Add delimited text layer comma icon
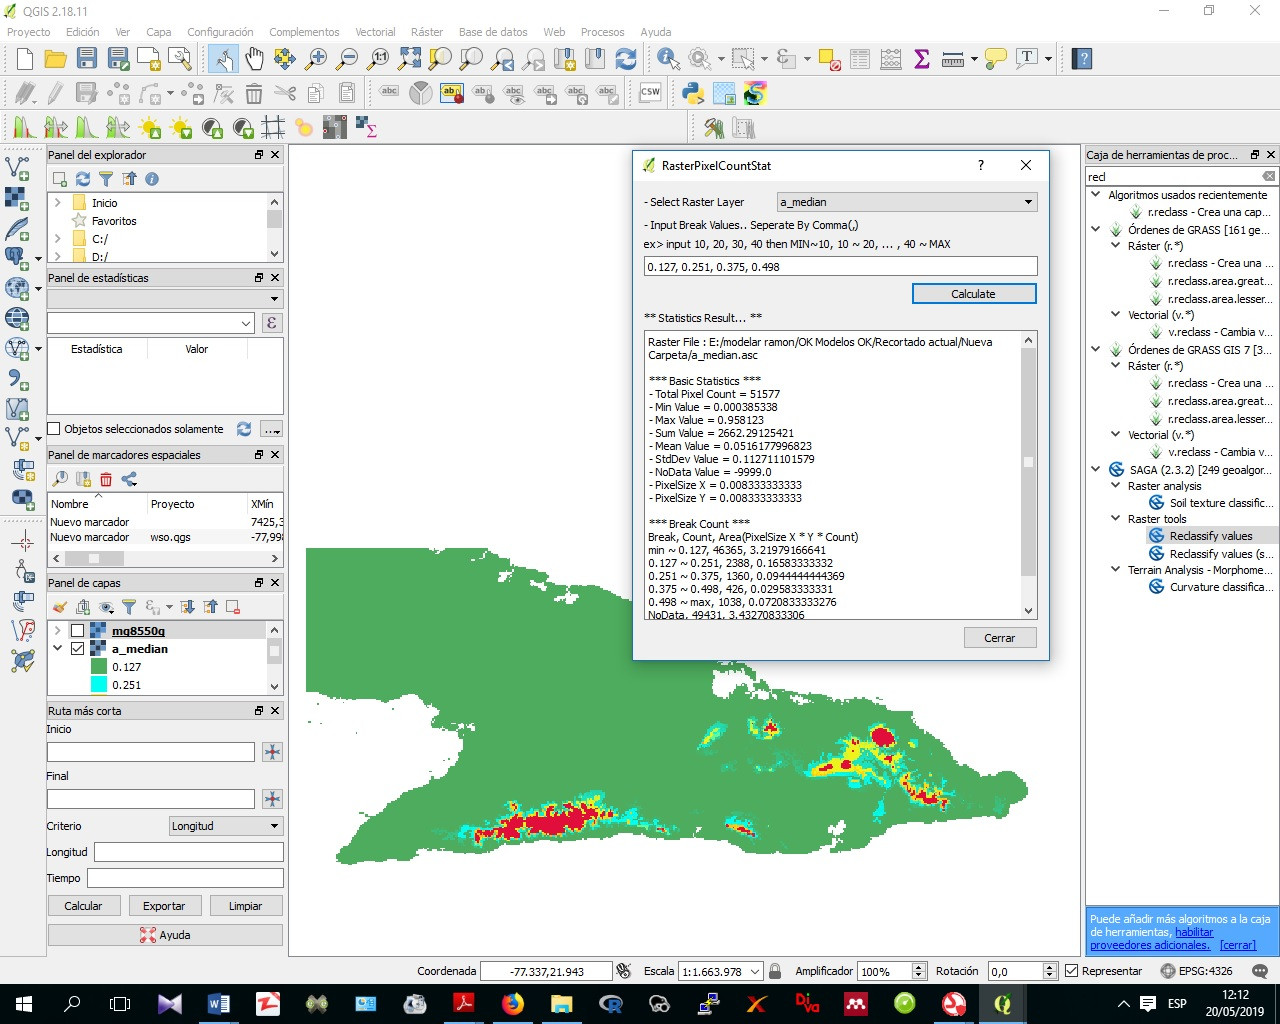 tap(17, 379)
